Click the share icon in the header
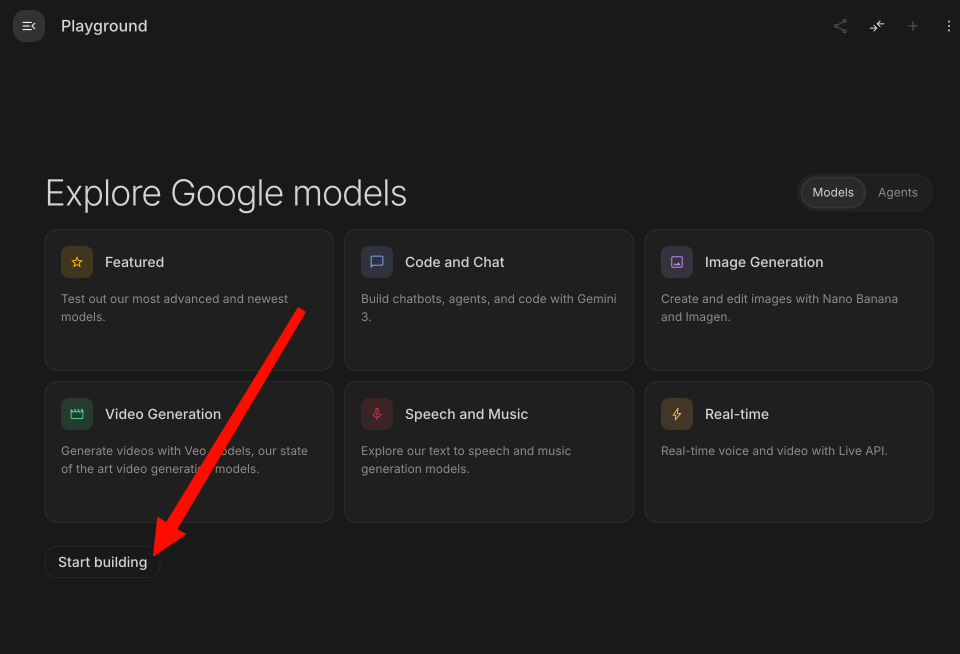960x654 pixels. click(x=840, y=26)
